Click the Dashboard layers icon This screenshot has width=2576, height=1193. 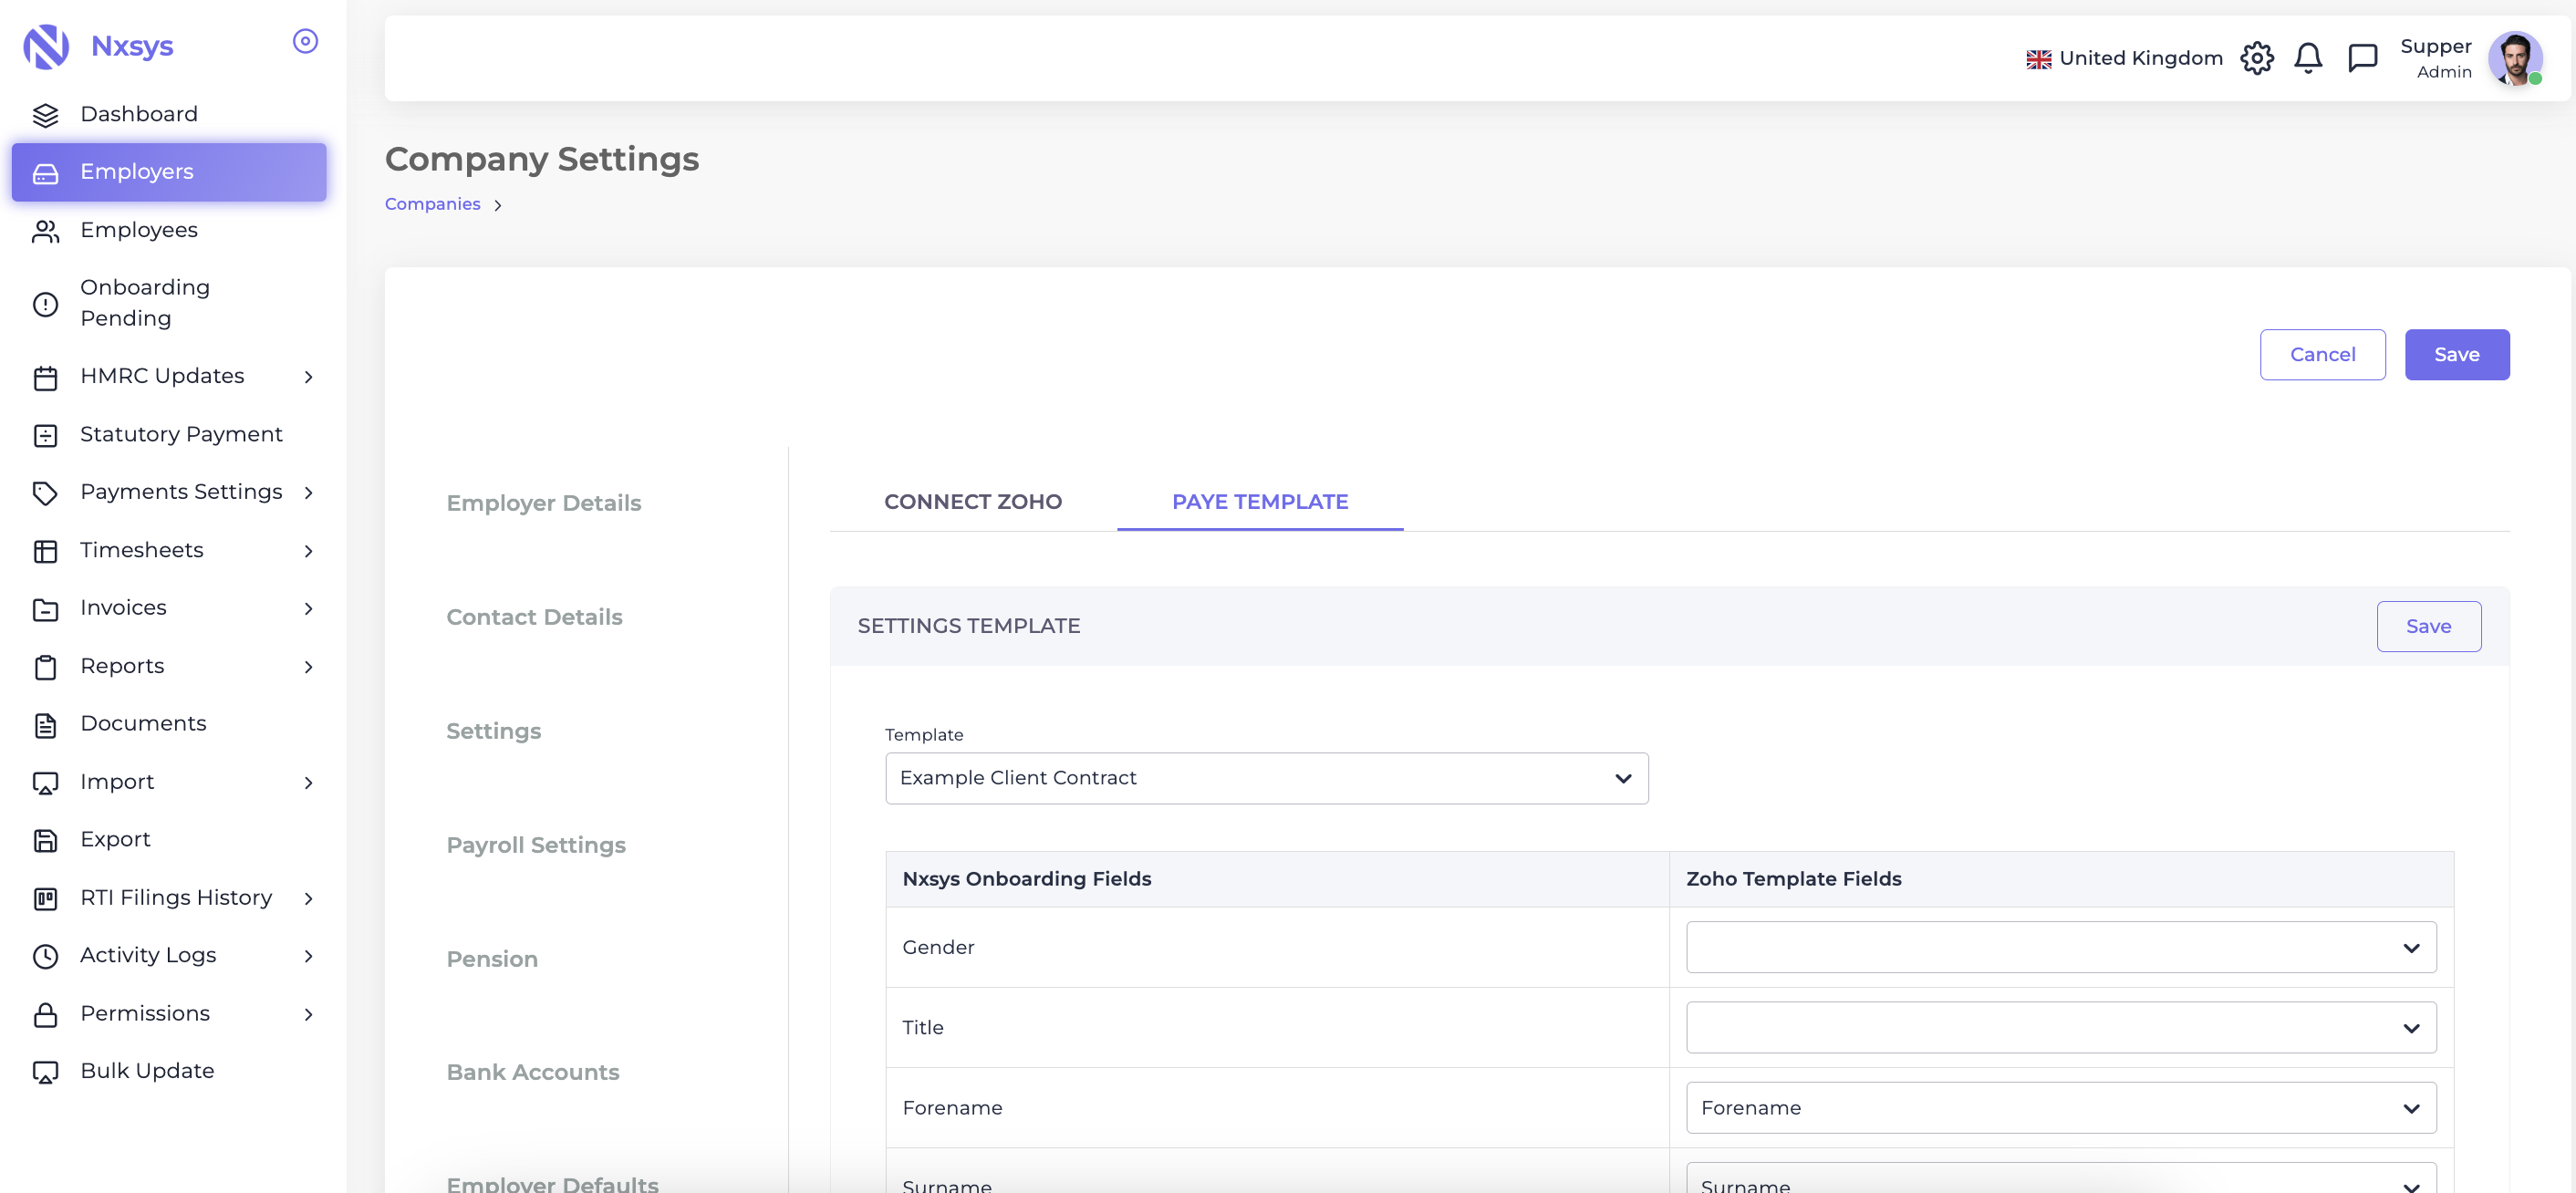point(45,115)
